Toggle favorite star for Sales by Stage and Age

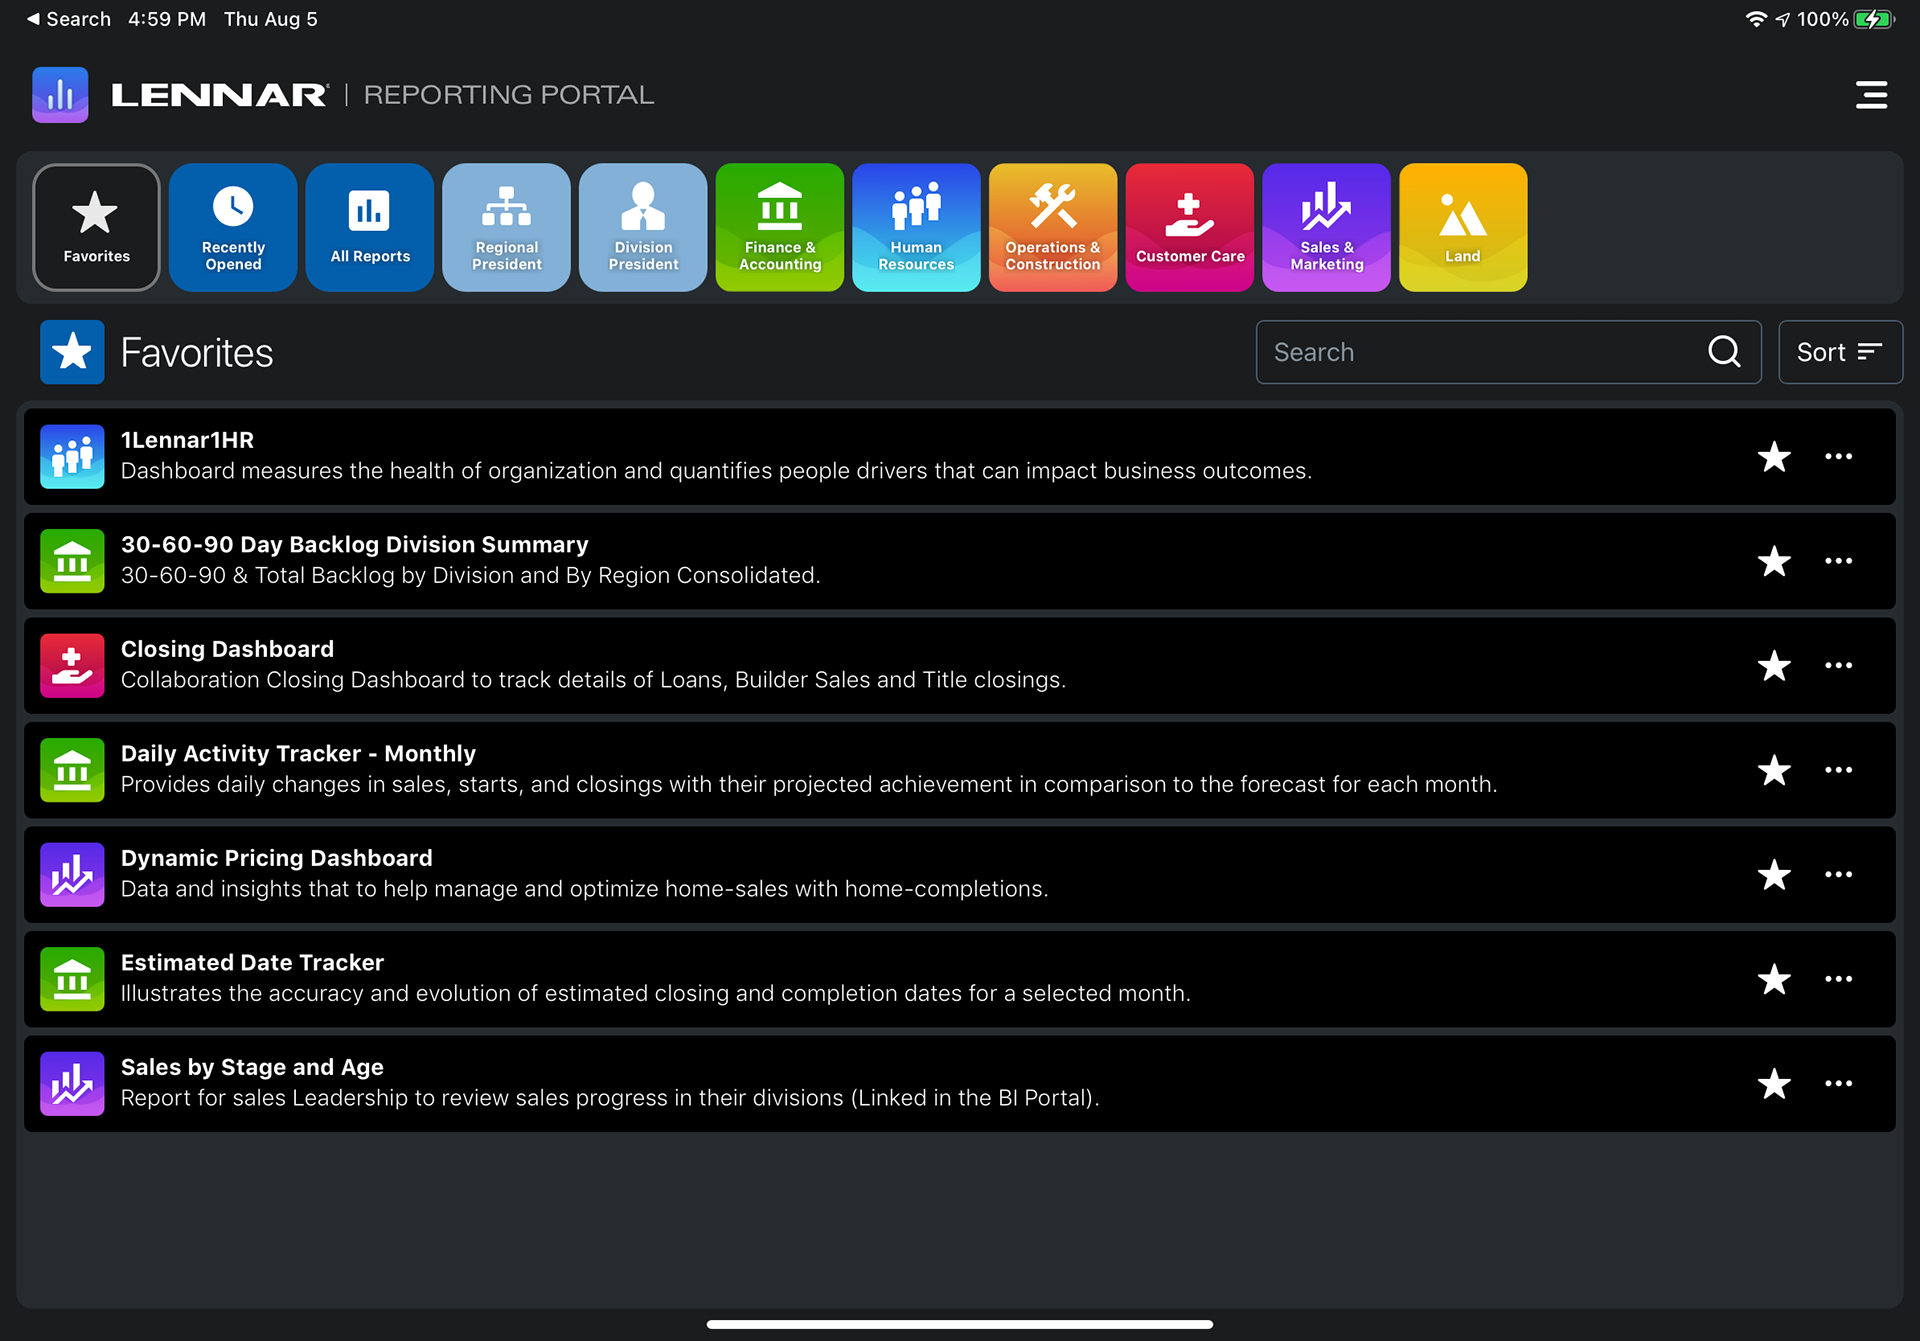coord(1774,1084)
